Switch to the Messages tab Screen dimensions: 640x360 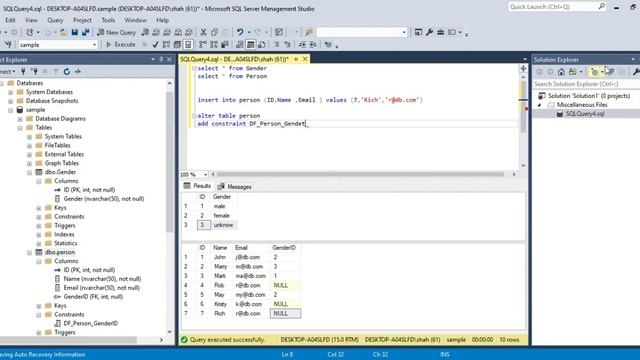[x=235, y=187]
